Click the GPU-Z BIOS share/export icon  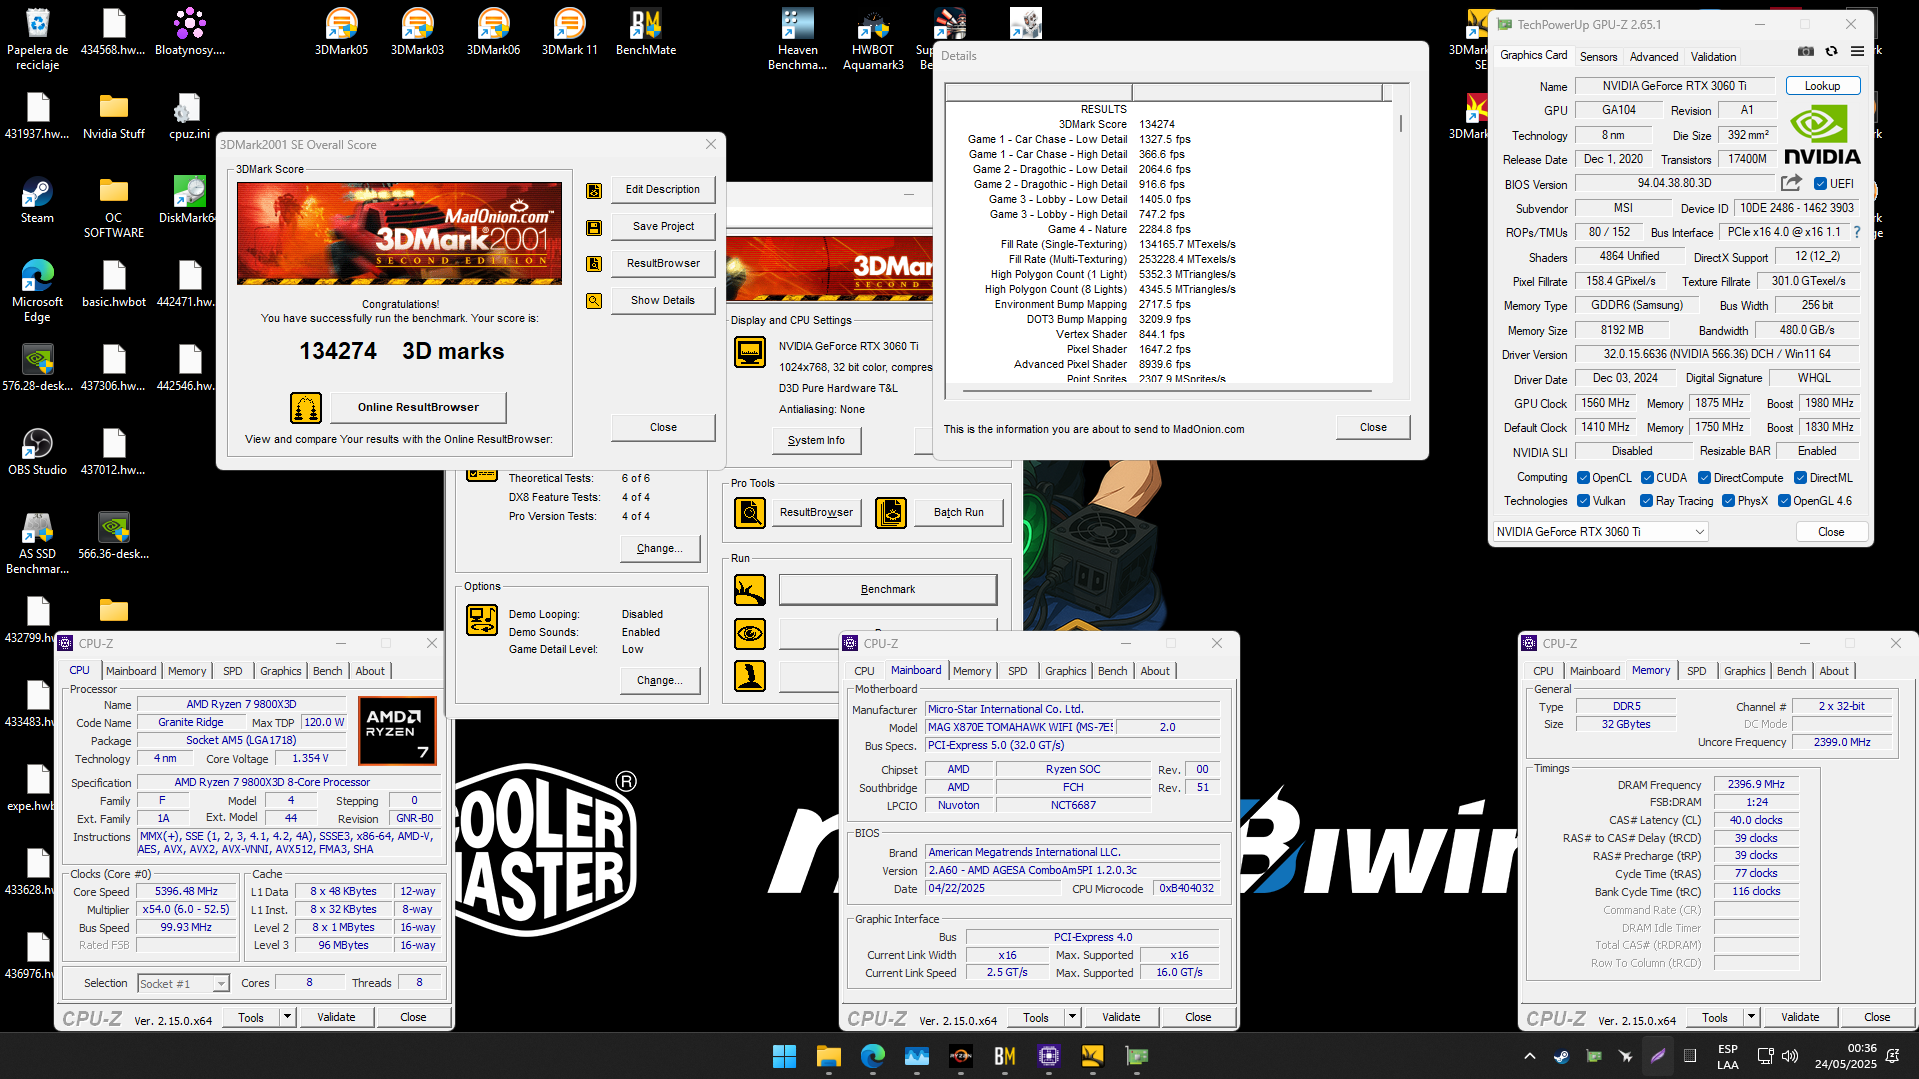[x=1791, y=183]
